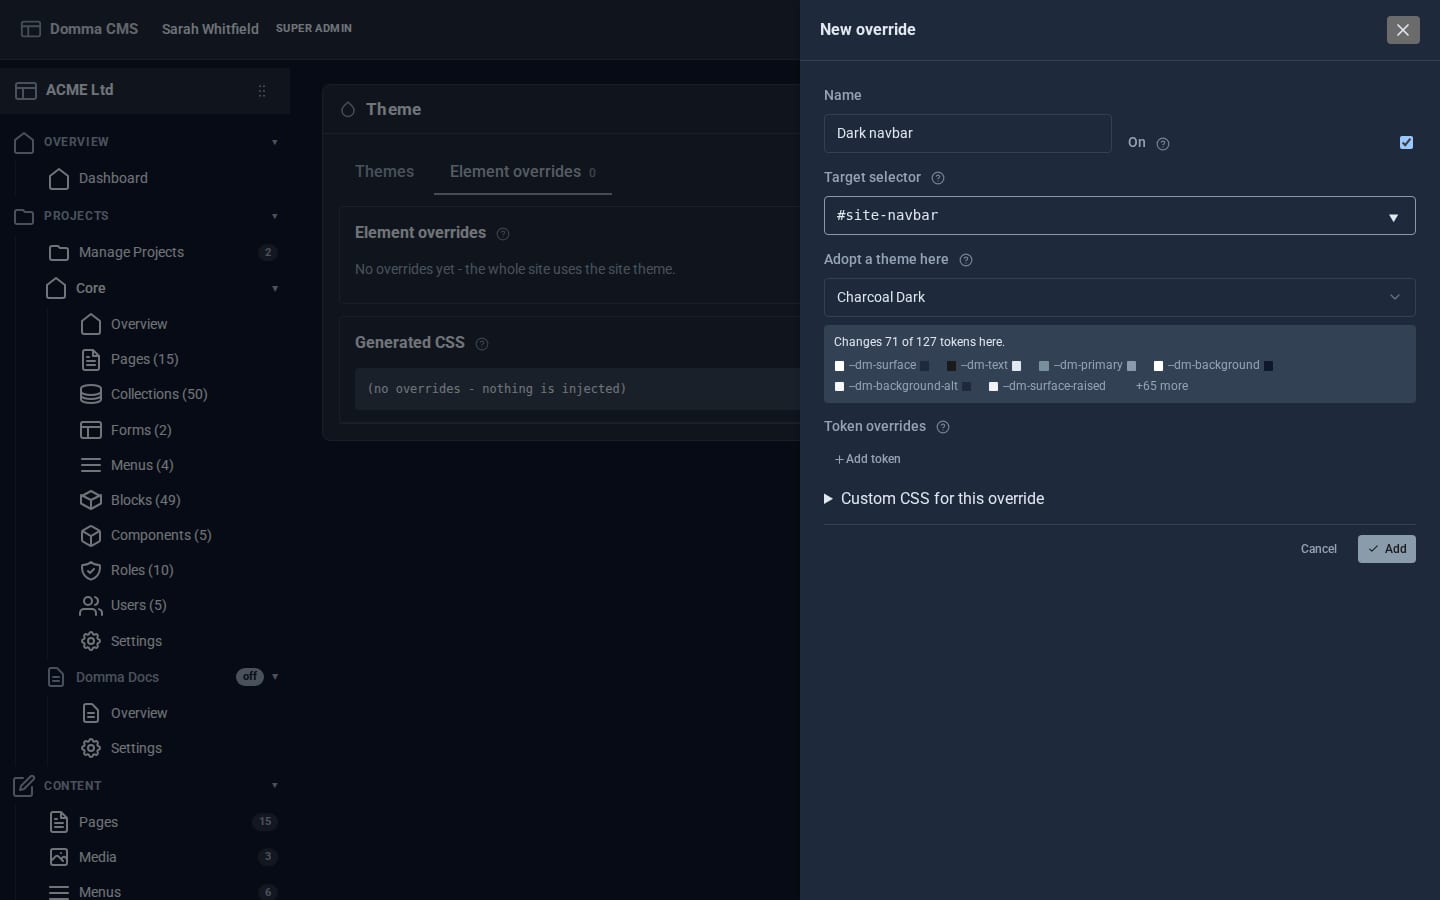The height and width of the screenshot is (900, 1440).
Task: Click the help icon next to the On label
Action: 1163,144
